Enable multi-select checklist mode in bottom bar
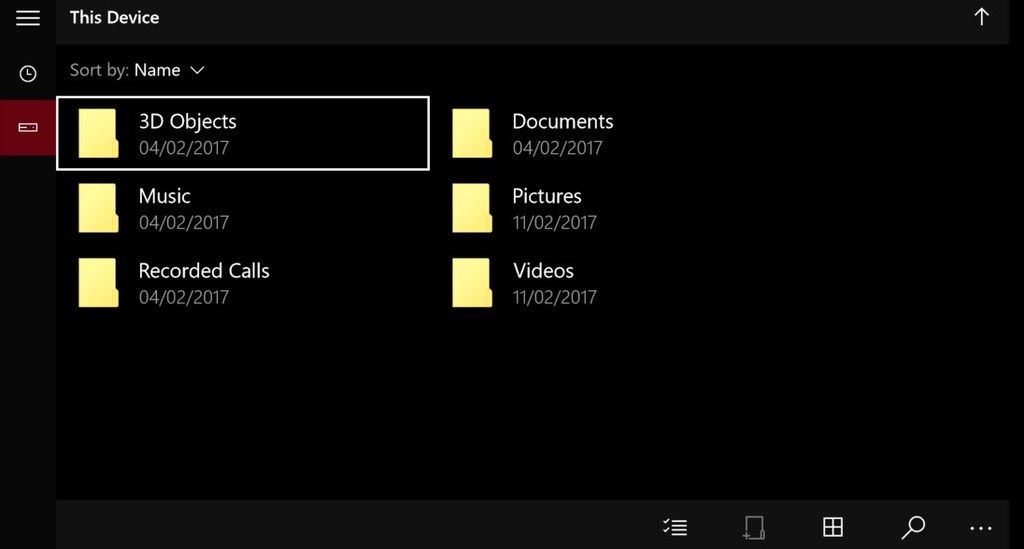 coord(675,527)
